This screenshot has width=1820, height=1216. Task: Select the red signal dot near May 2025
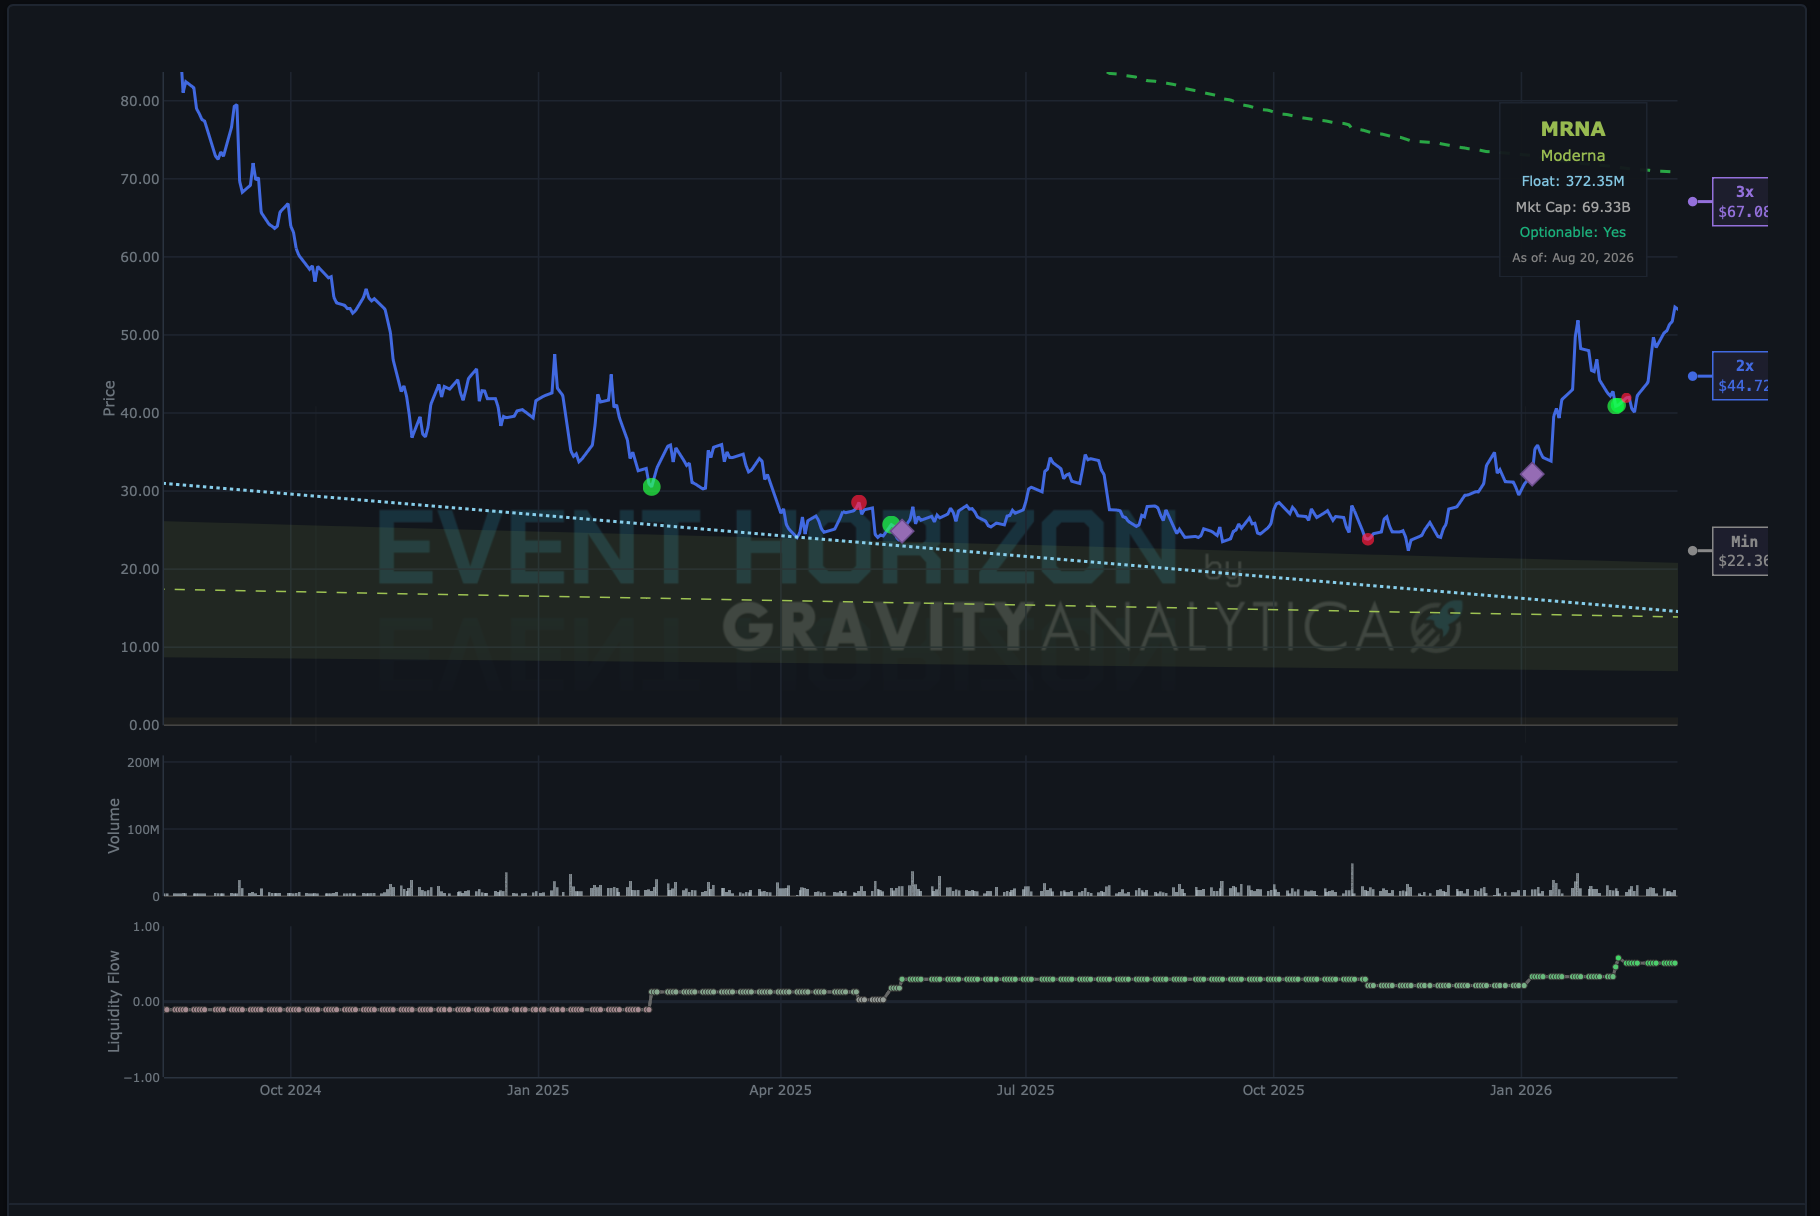[x=859, y=503]
